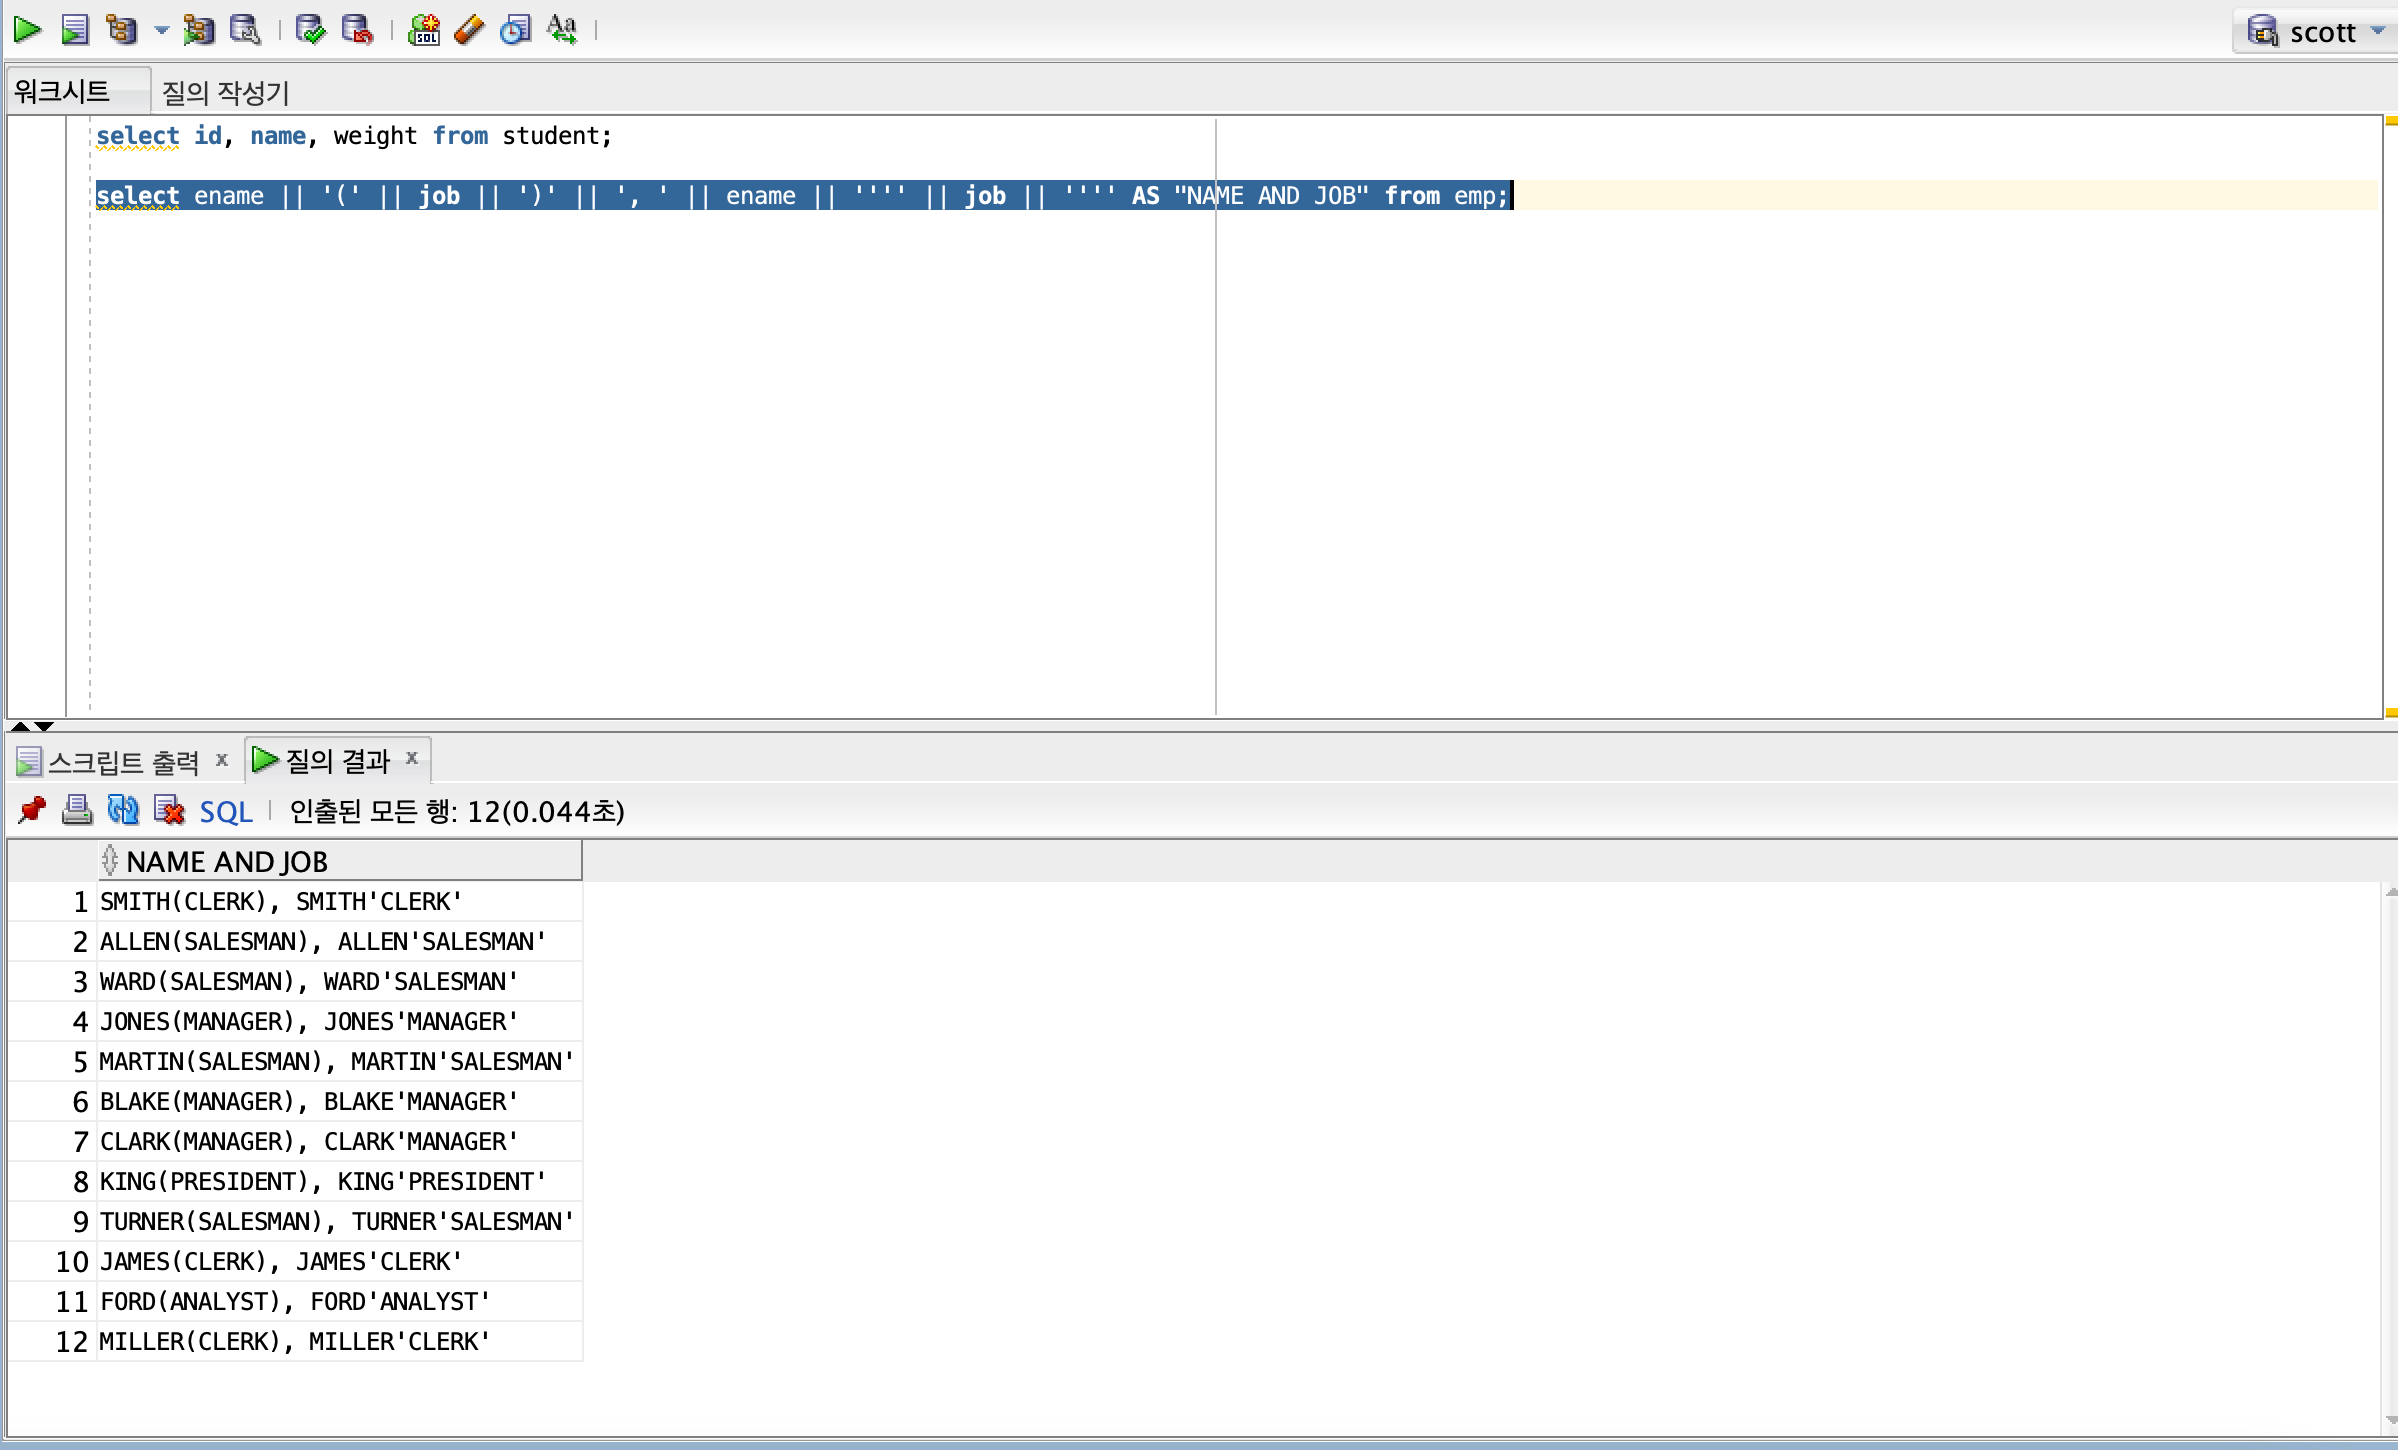Viewport: 2398px width, 1450px height.
Task: Open the scott connection dropdown
Action: tap(2377, 32)
